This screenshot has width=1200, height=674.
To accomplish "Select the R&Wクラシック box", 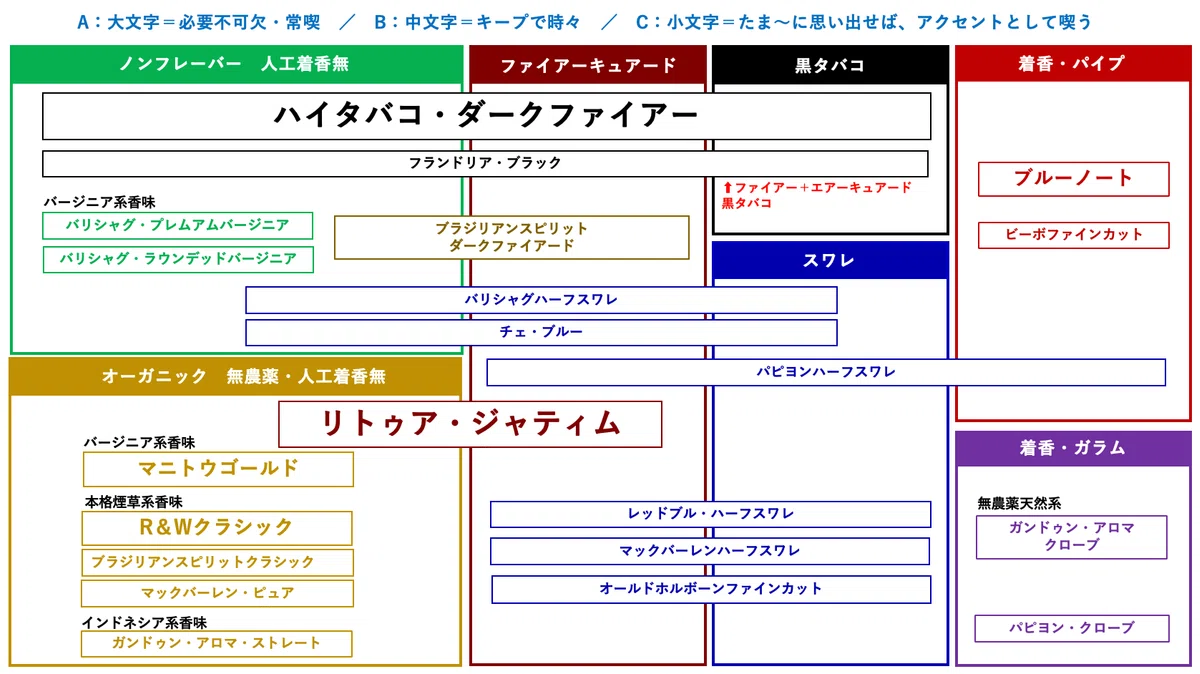I will [217, 528].
